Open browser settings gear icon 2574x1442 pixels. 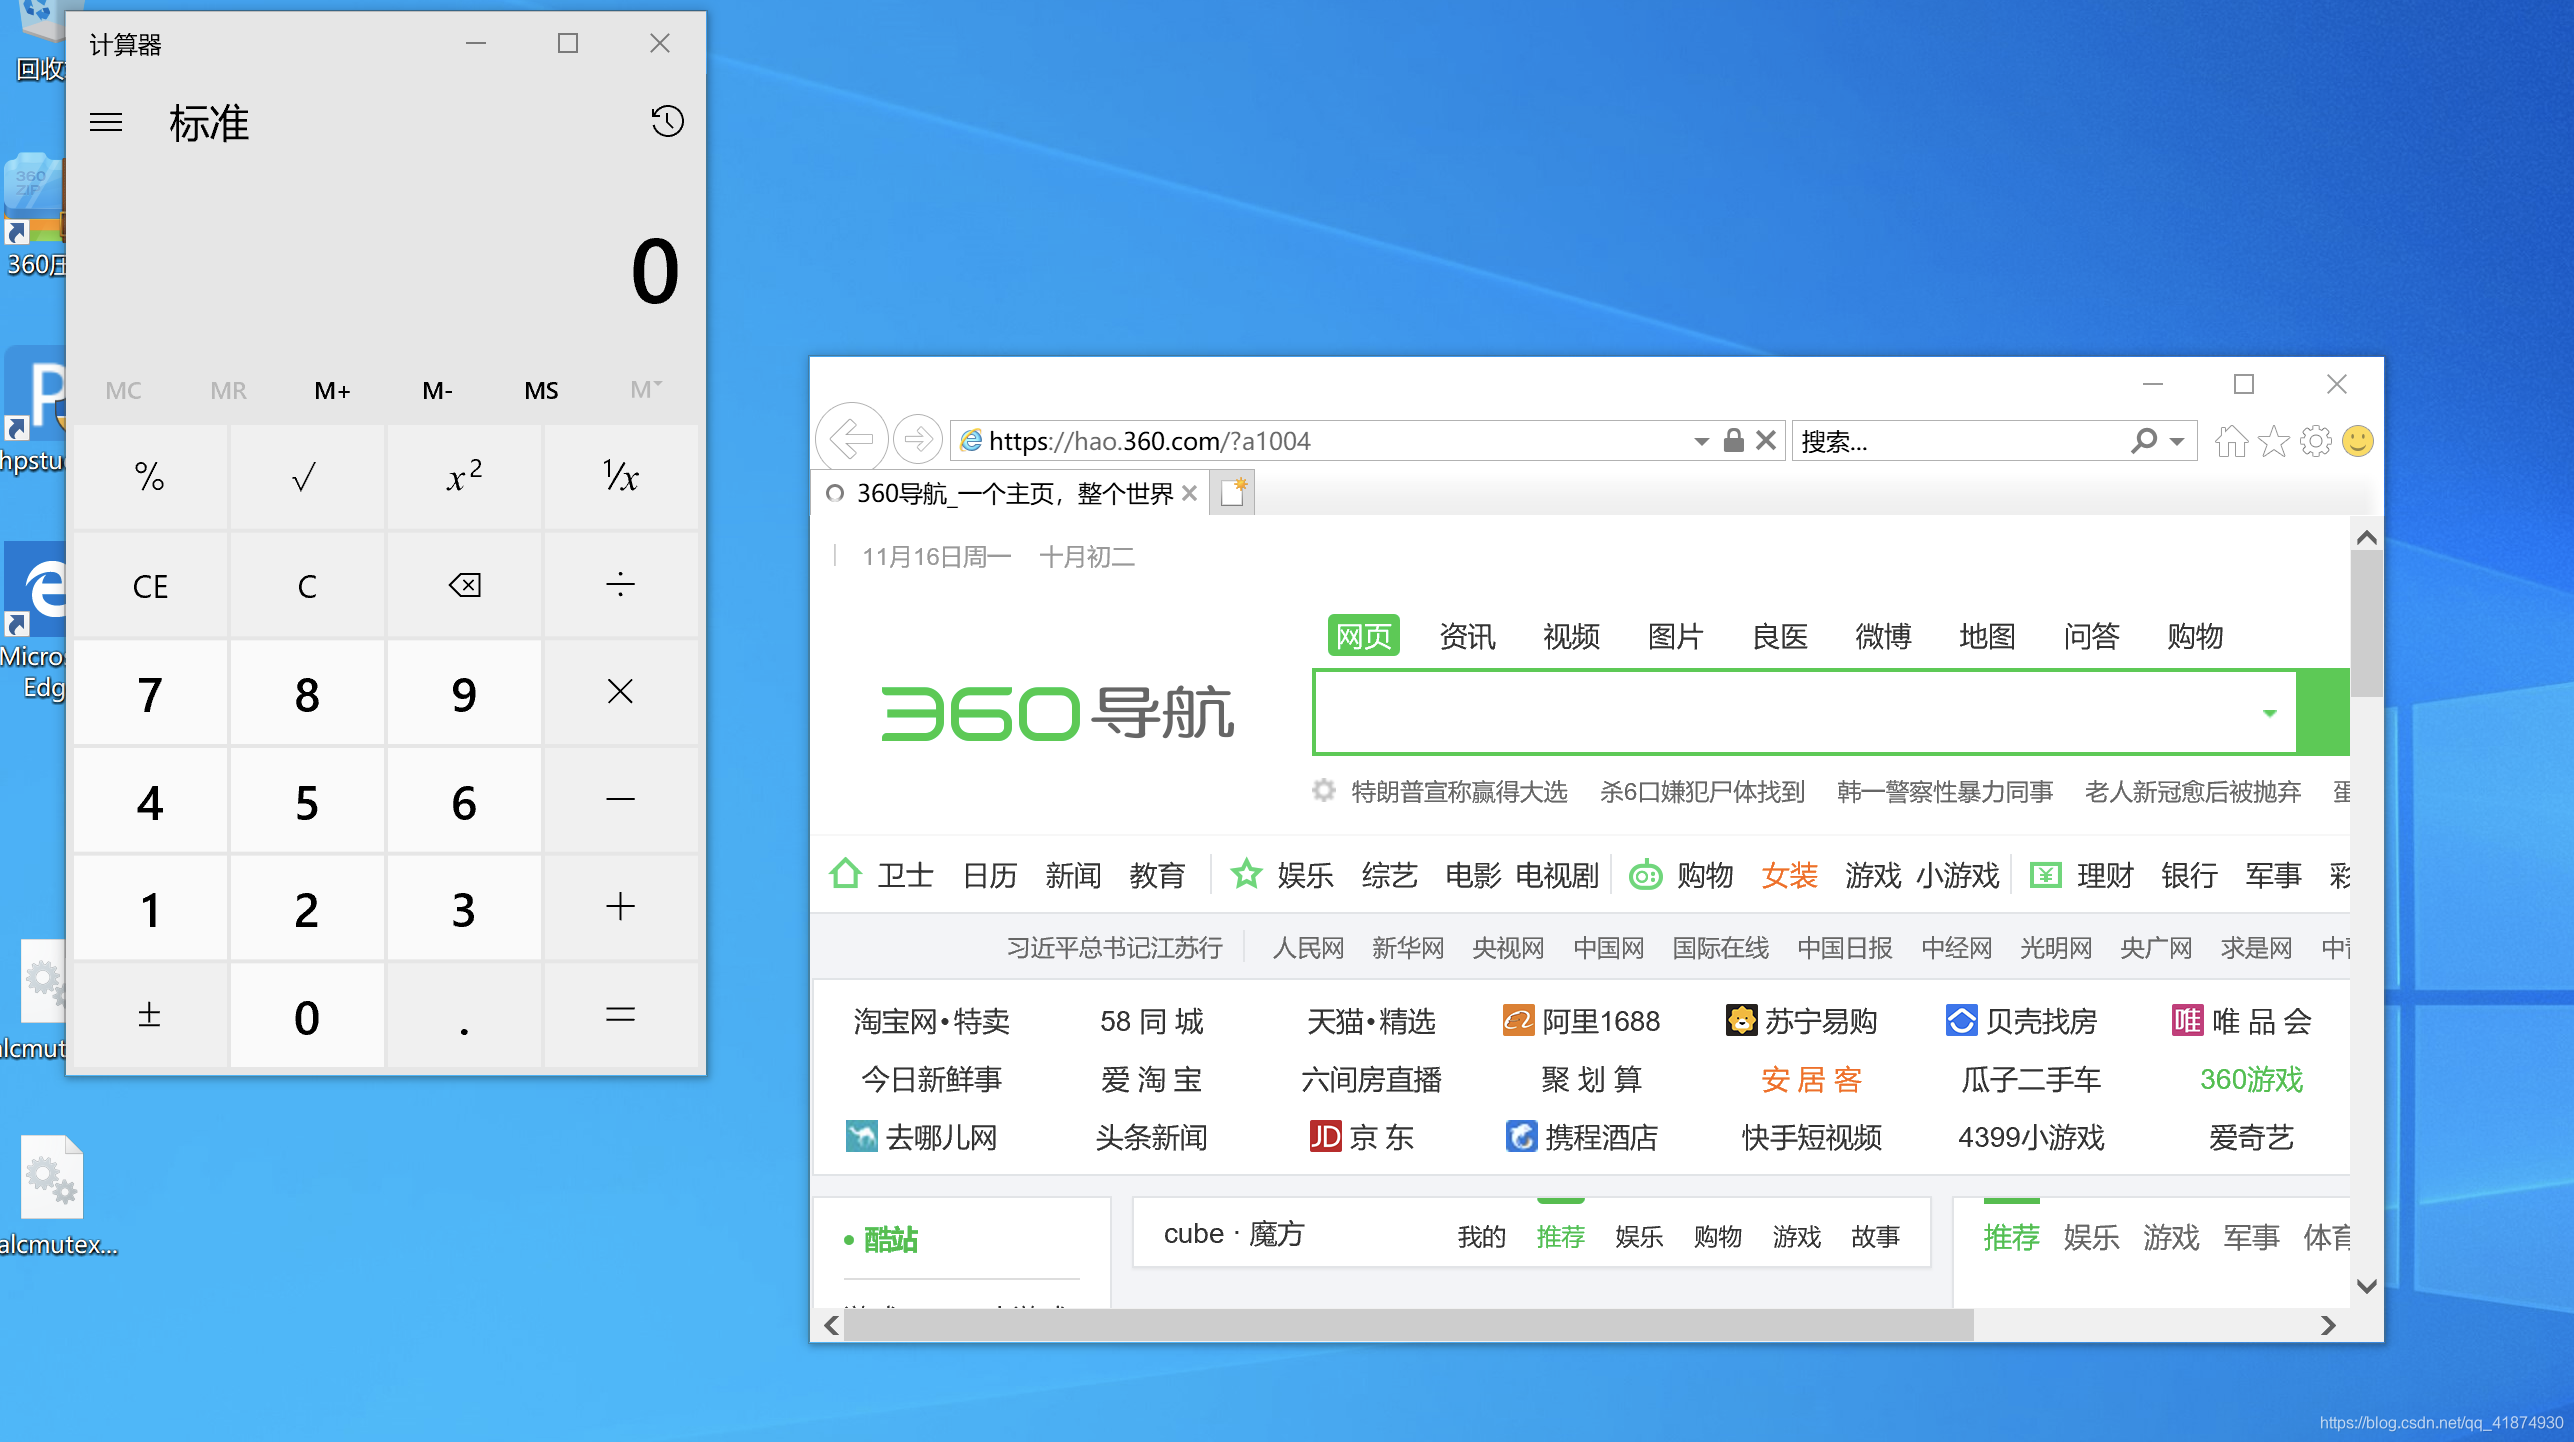[2316, 440]
